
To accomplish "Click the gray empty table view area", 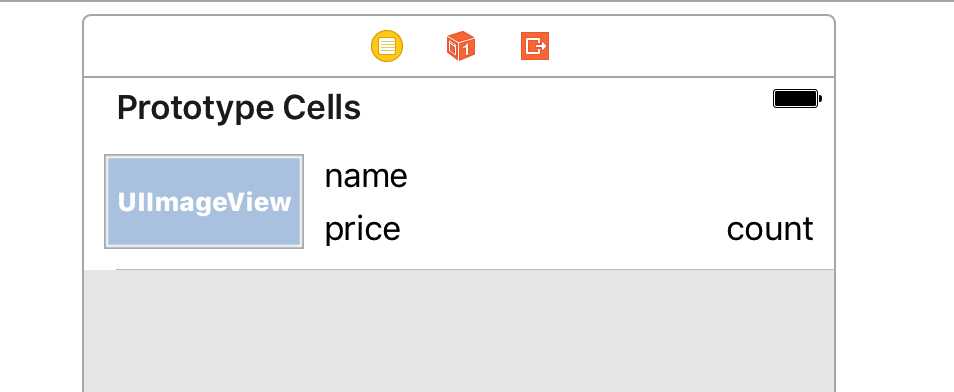I will click(459, 331).
